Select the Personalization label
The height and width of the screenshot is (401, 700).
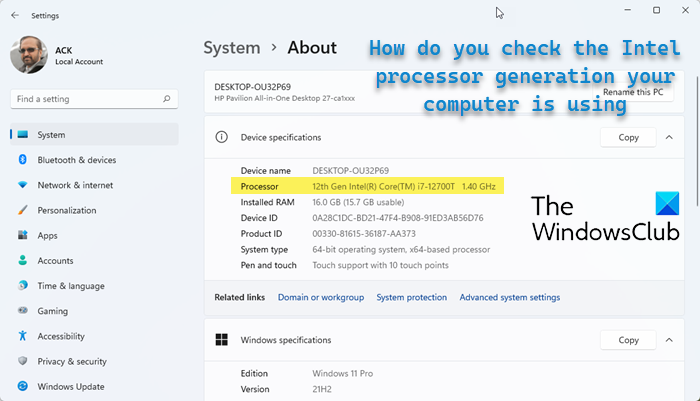(67, 210)
